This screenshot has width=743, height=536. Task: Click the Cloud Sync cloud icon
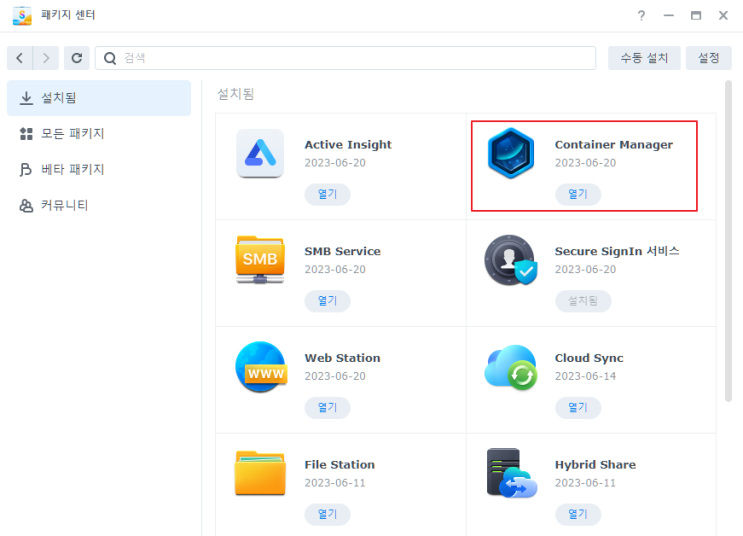(511, 367)
